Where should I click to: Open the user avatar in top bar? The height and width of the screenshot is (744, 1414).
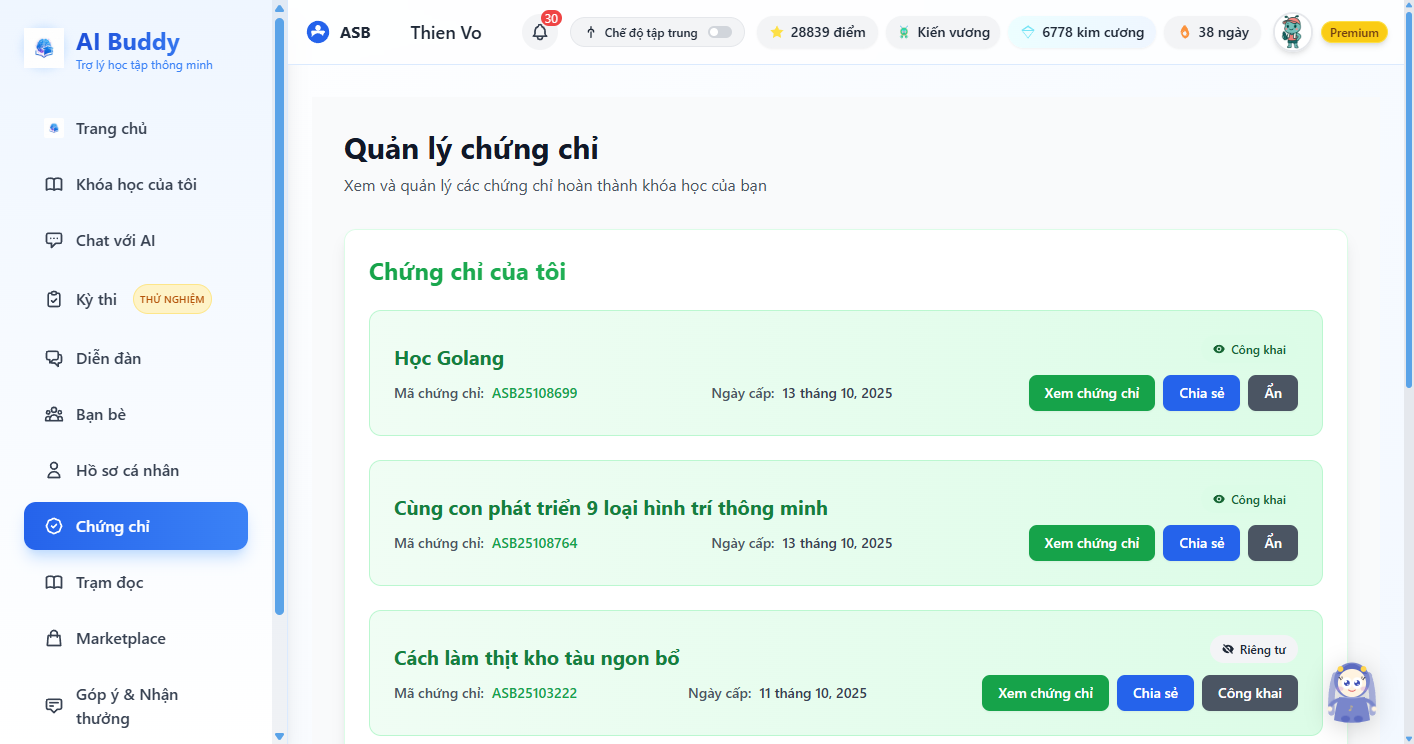[1292, 32]
